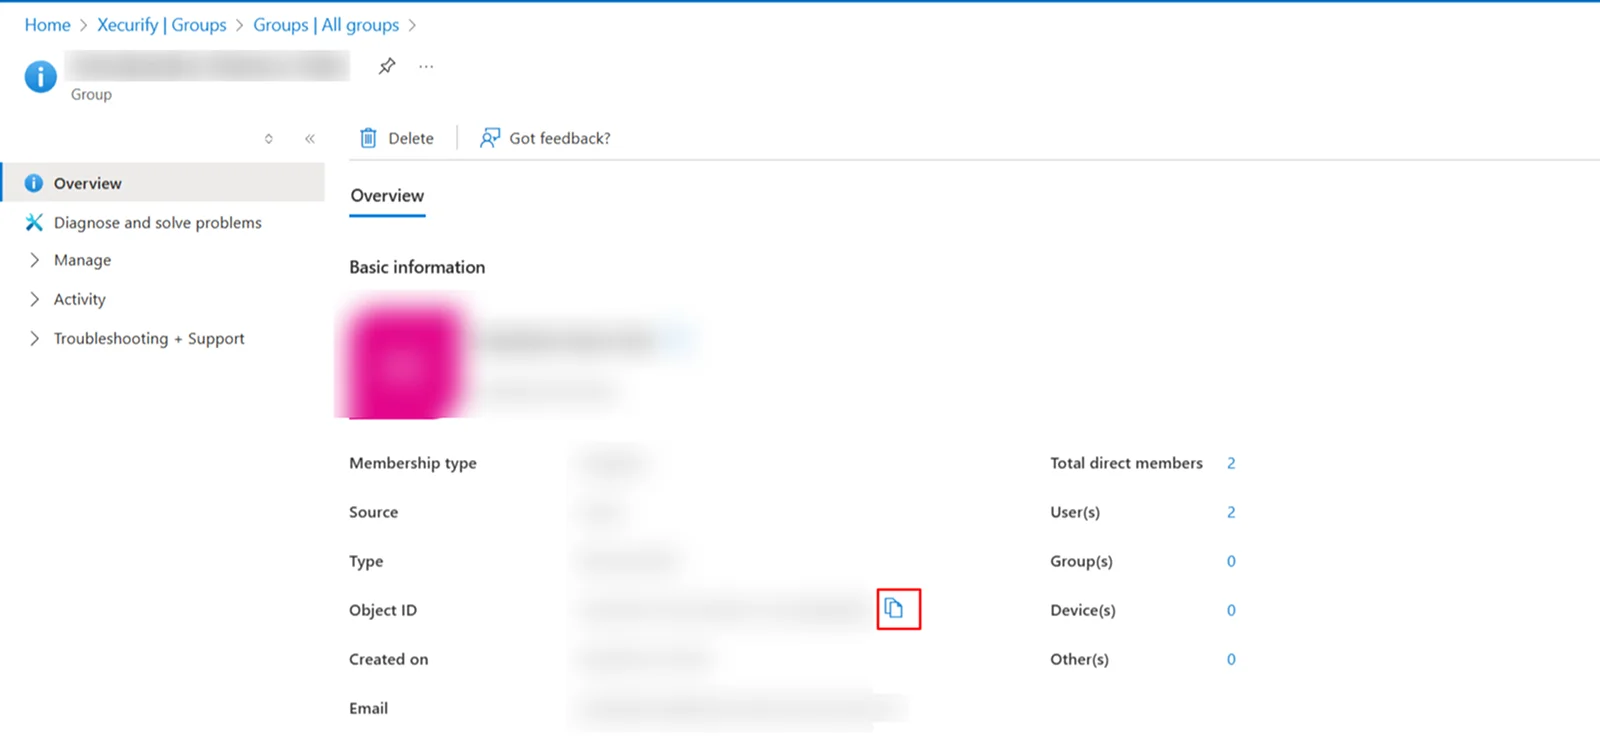Image resolution: width=1600 pixels, height=741 pixels.
Task: Open Xecurify | Groups breadcrumb
Action: (x=162, y=25)
